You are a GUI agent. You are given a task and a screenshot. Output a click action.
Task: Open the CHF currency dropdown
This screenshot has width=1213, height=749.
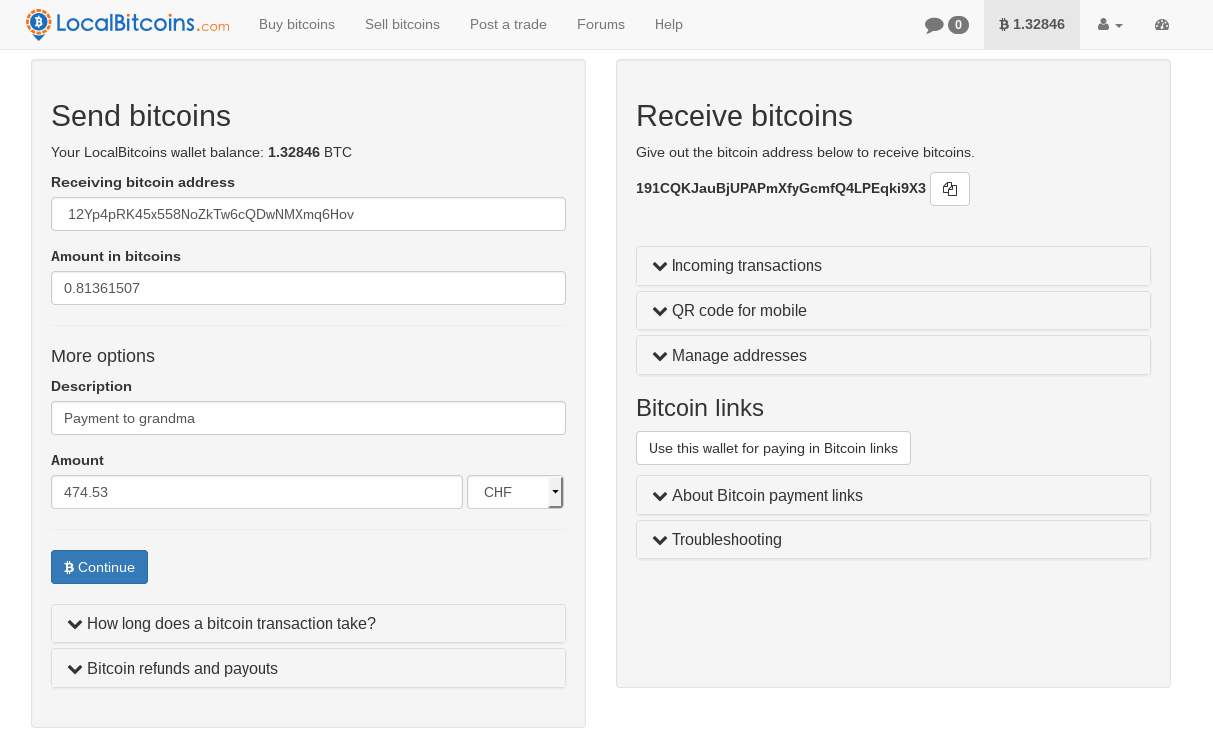pyautogui.click(x=515, y=491)
